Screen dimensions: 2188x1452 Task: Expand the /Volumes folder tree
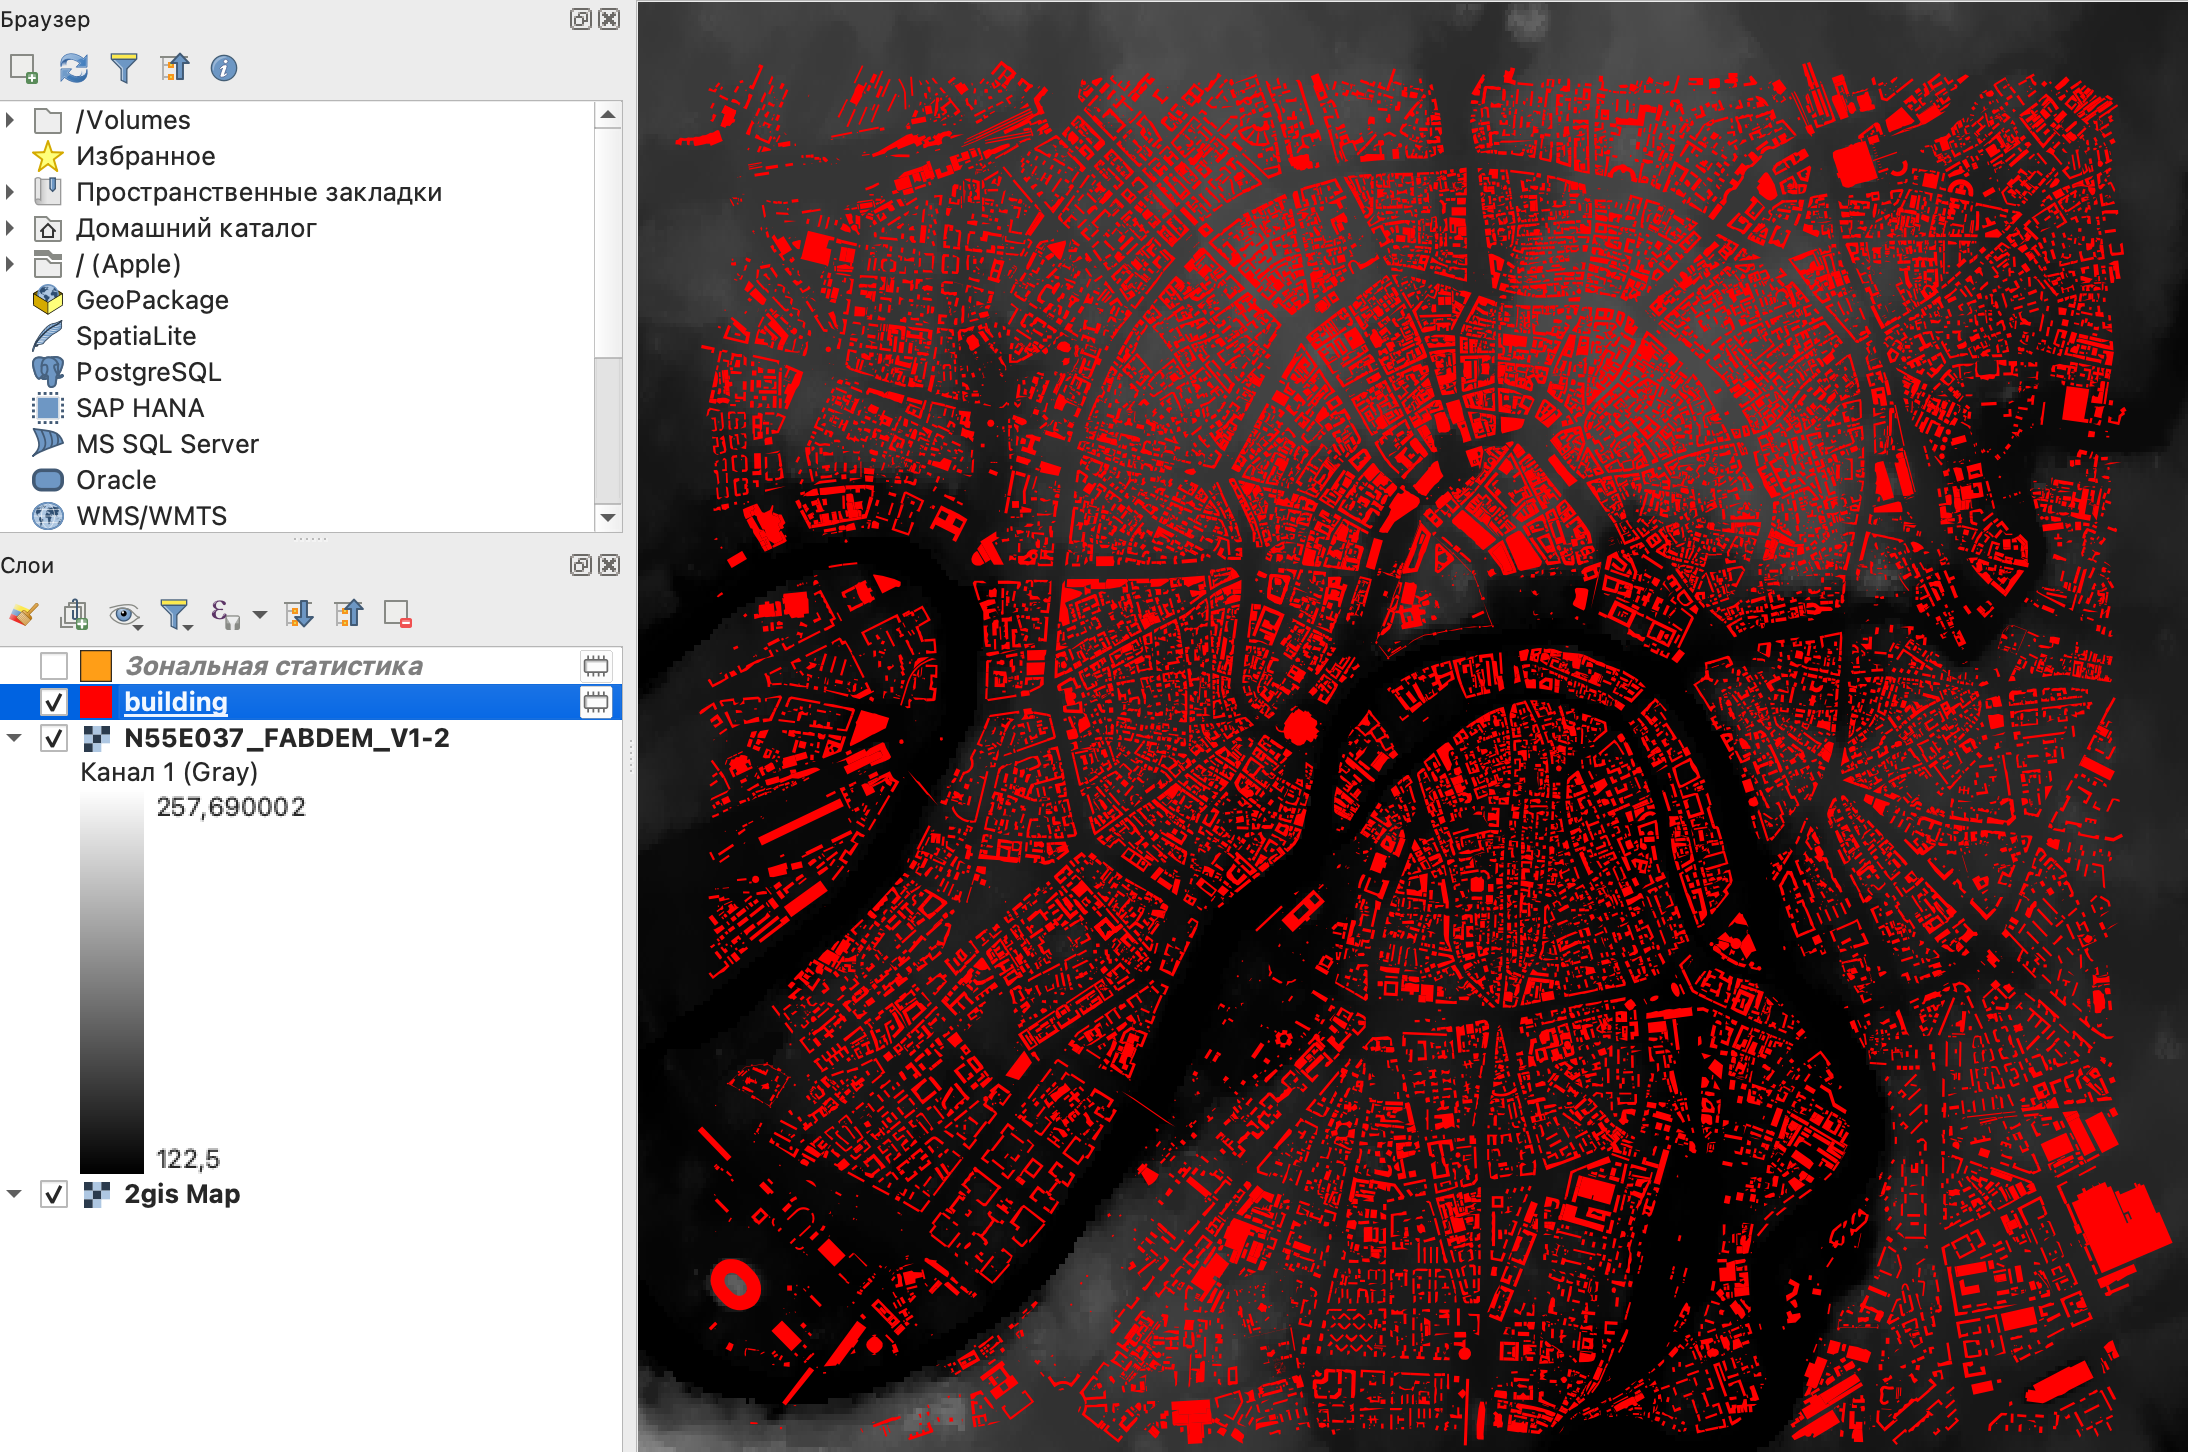pos(11,120)
